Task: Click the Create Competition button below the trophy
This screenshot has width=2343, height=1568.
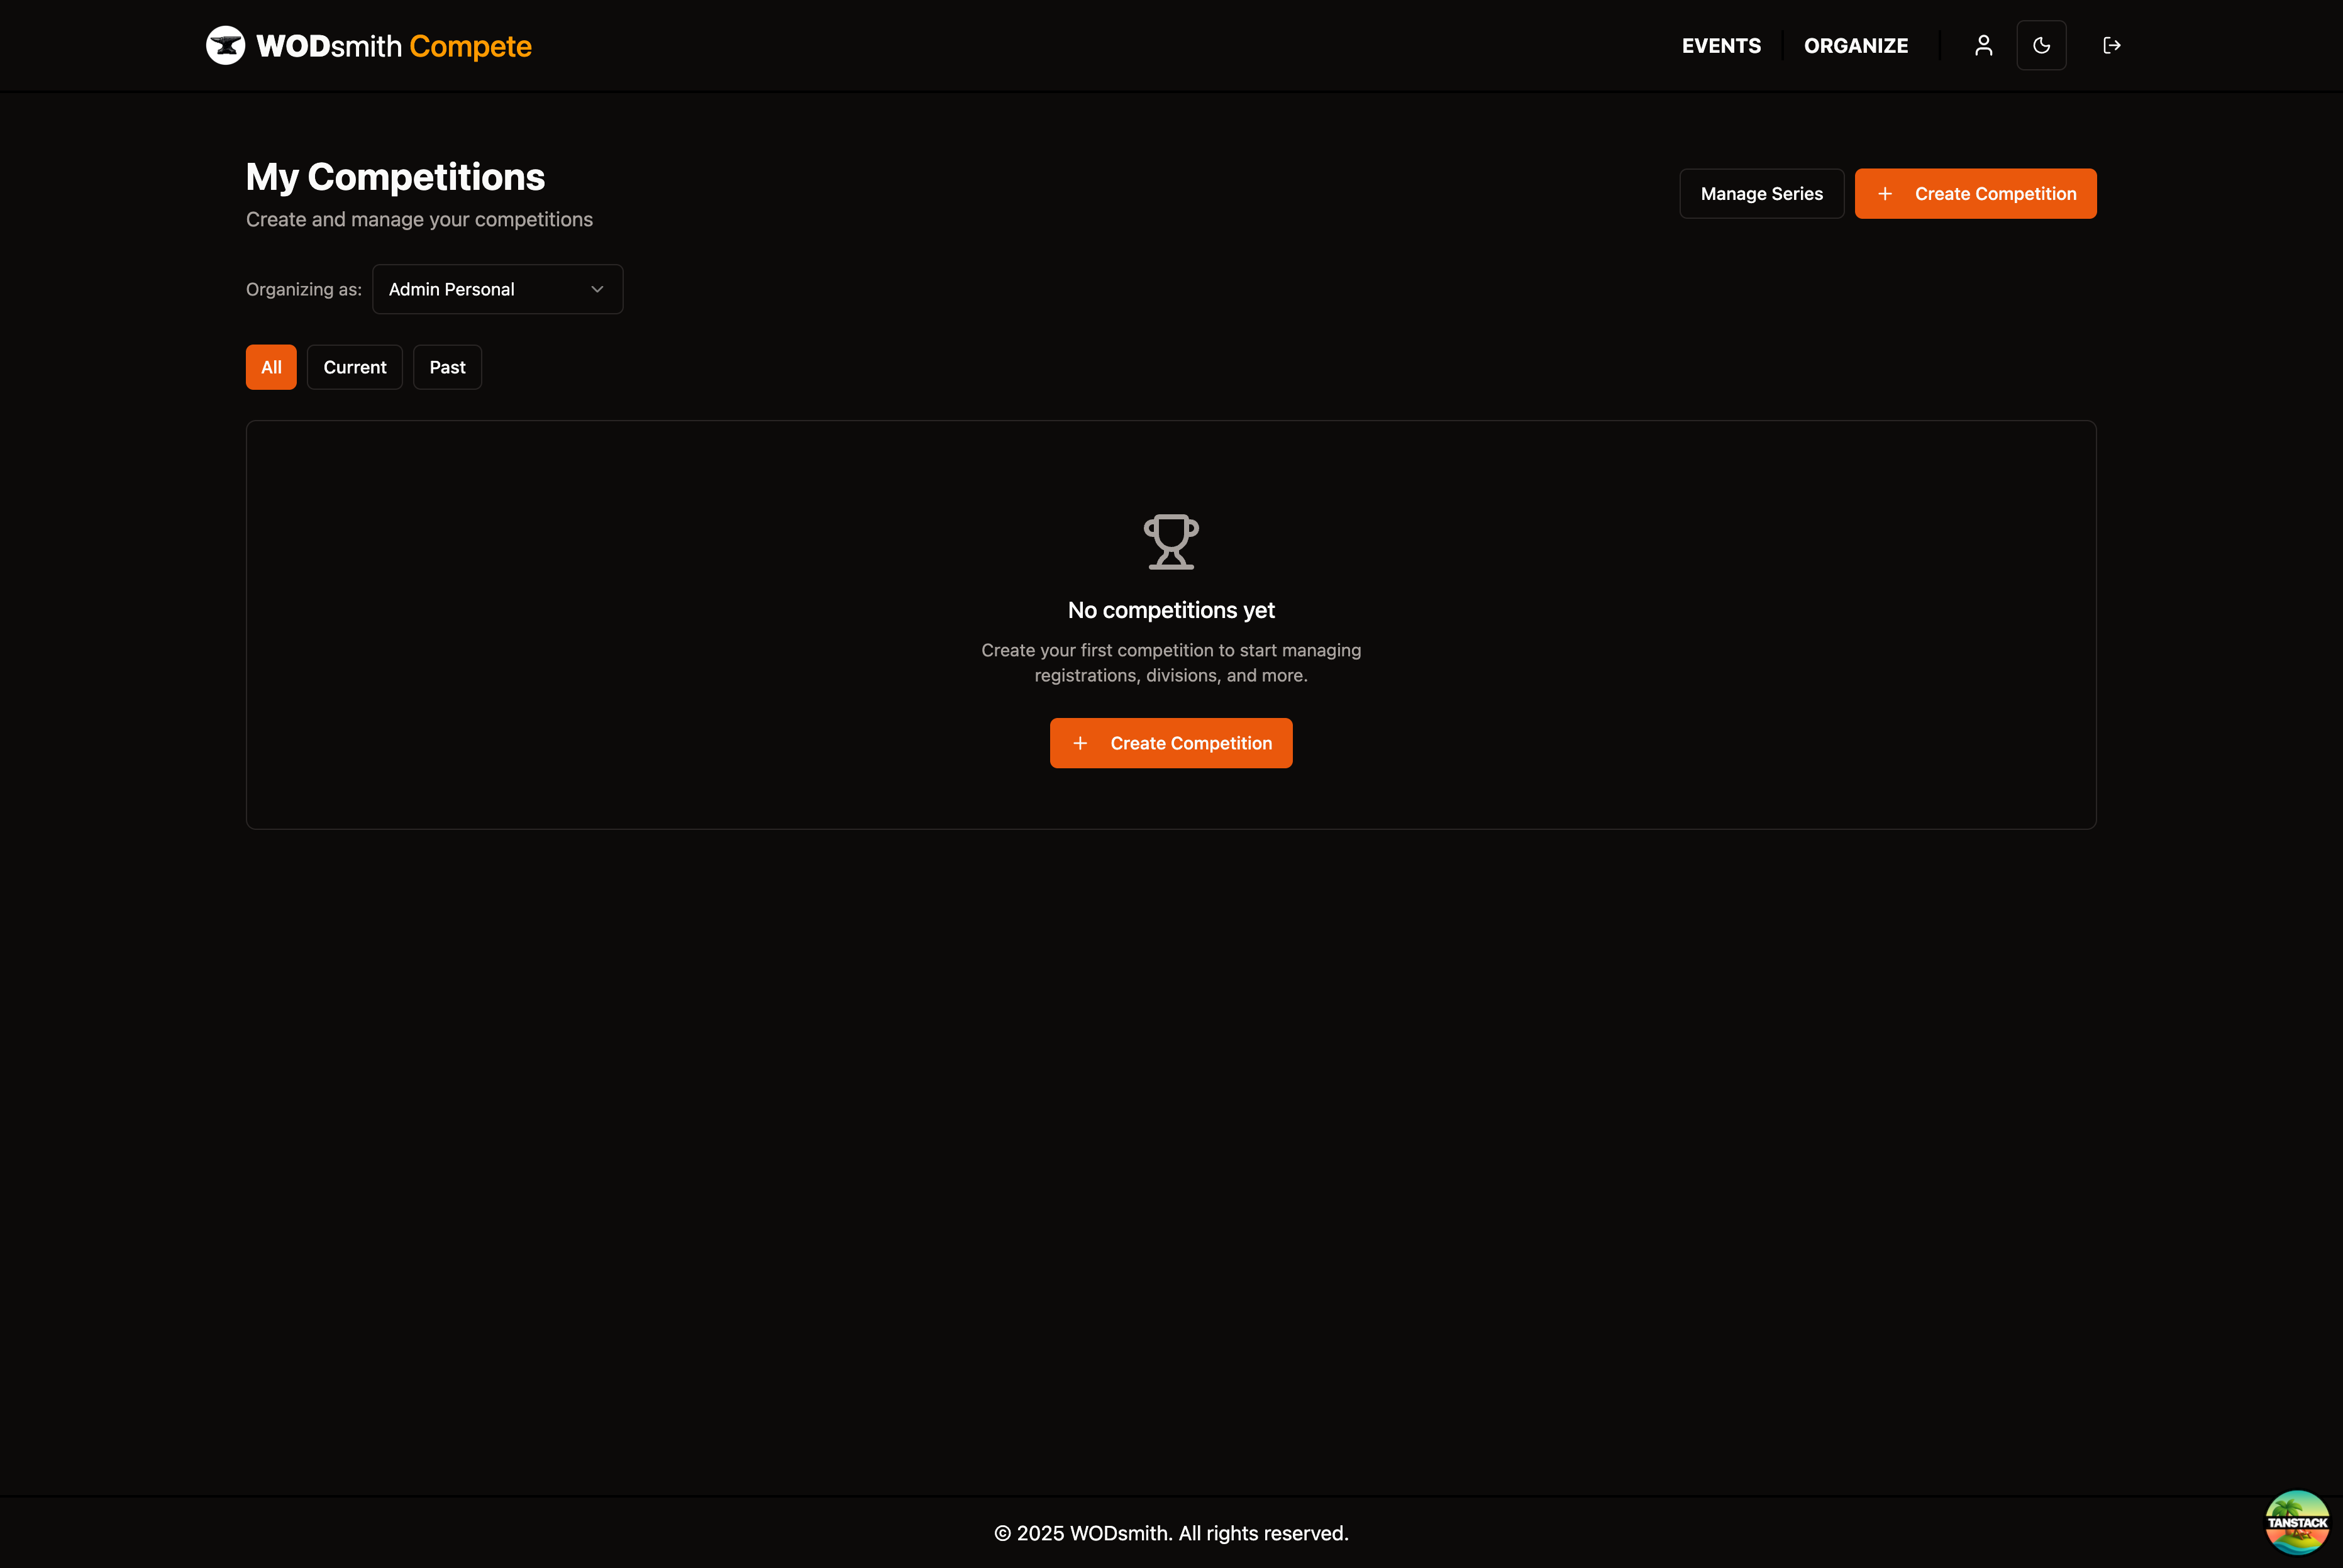Action: pyautogui.click(x=1171, y=743)
